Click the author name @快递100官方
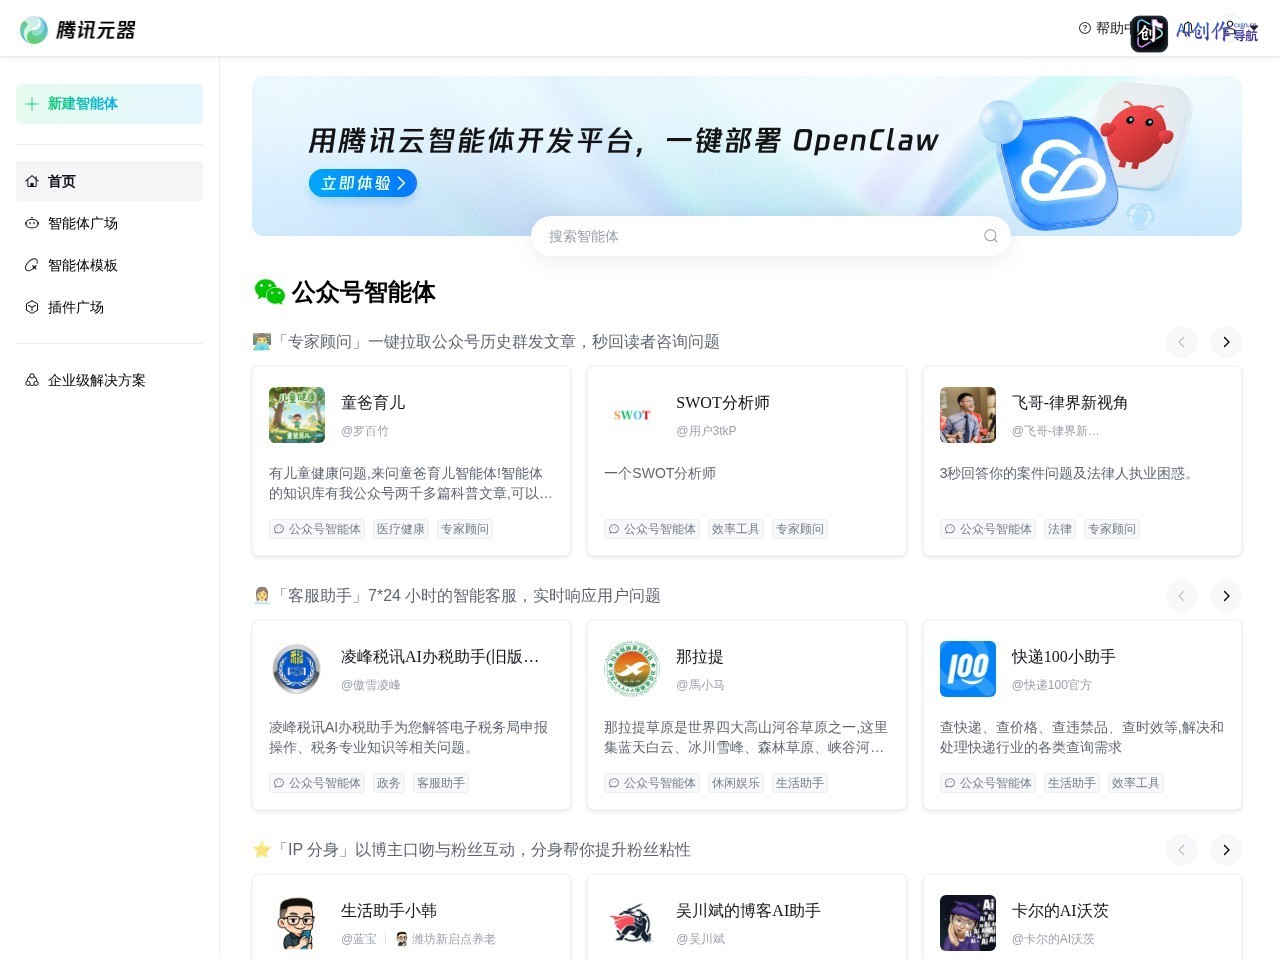 click(x=1052, y=685)
